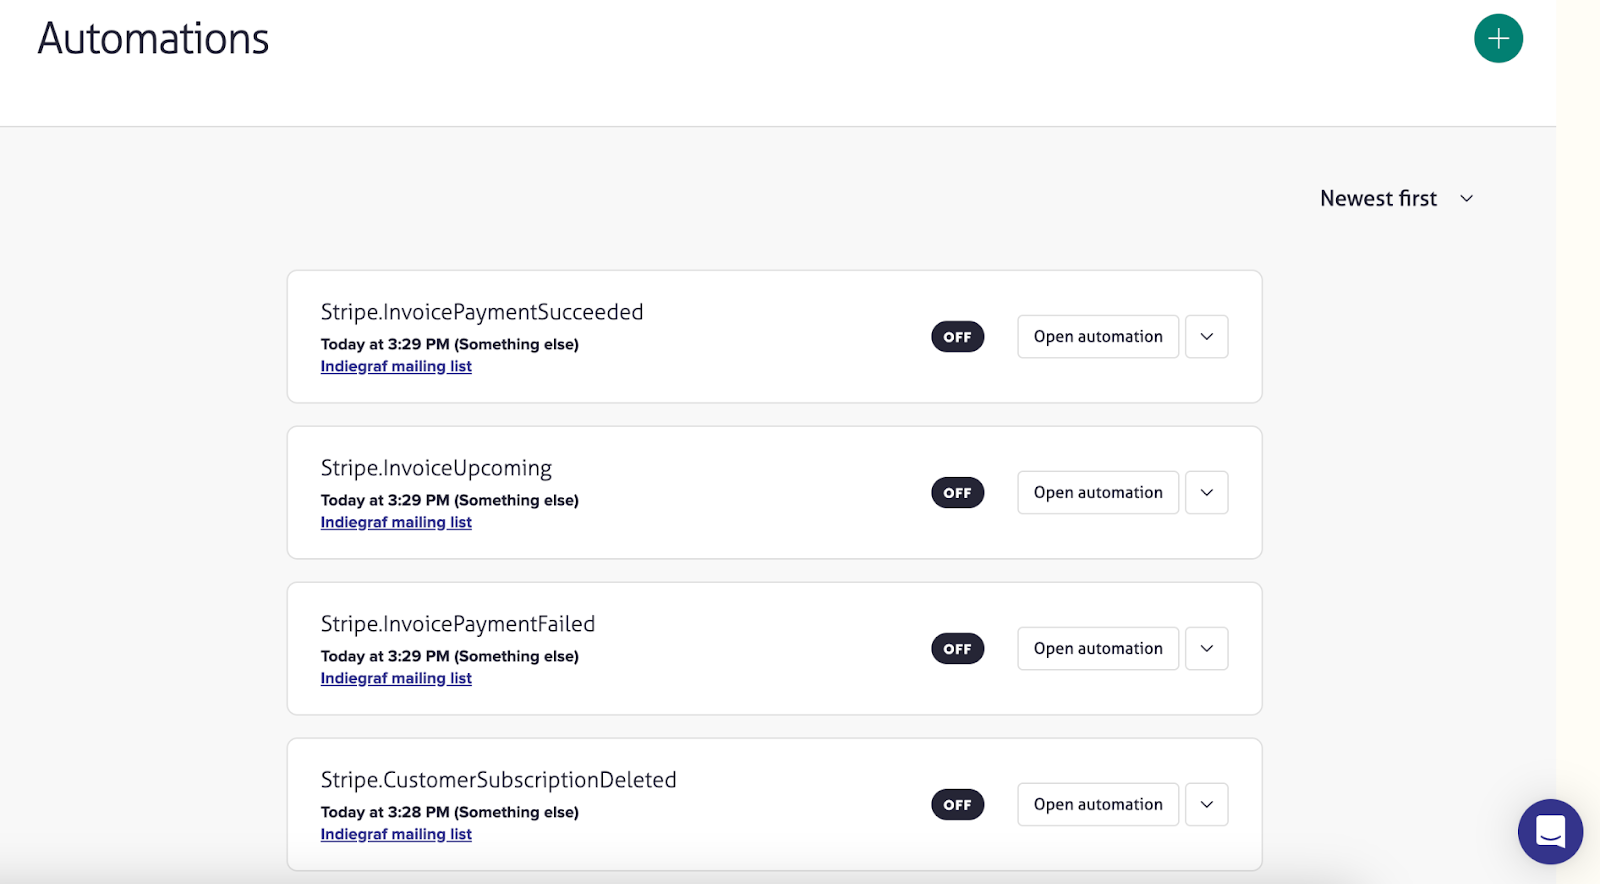Image resolution: width=1600 pixels, height=884 pixels.
Task: Open automation for Stripe.CustomerSubscriptionDeleted
Action: click(1097, 805)
